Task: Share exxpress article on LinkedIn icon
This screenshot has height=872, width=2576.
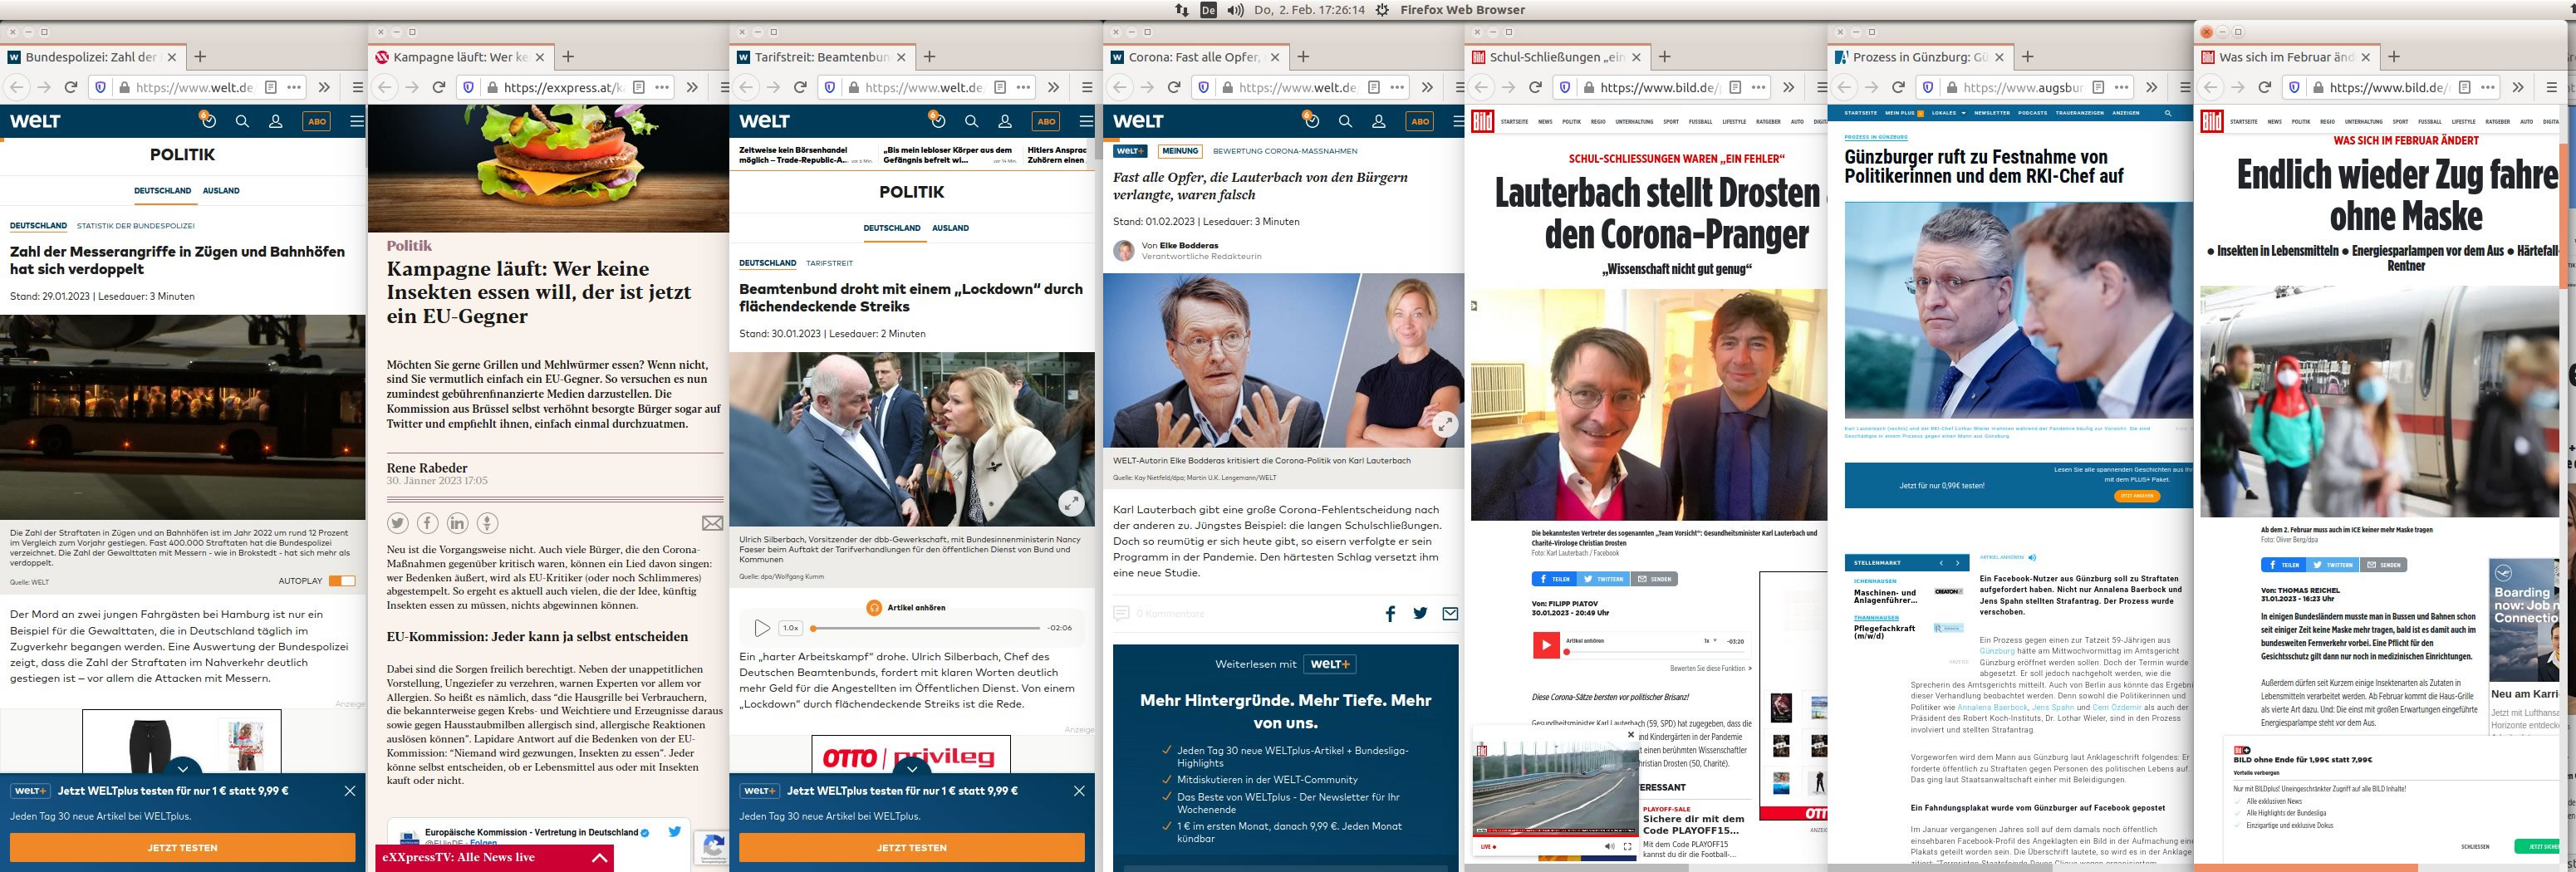Action: point(457,523)
